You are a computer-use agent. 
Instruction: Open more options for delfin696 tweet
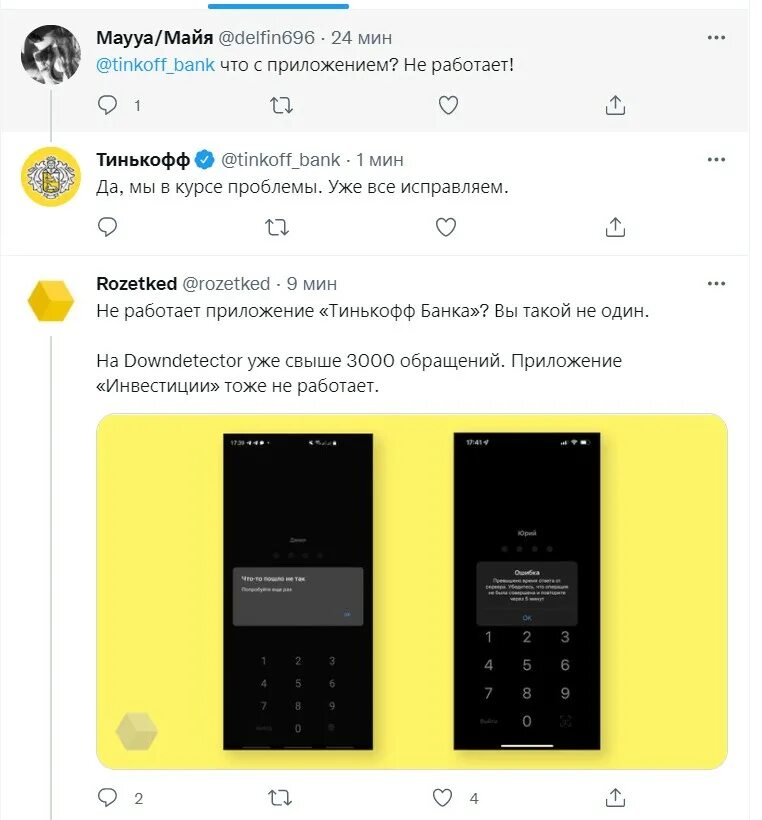[x=716, y=38]
